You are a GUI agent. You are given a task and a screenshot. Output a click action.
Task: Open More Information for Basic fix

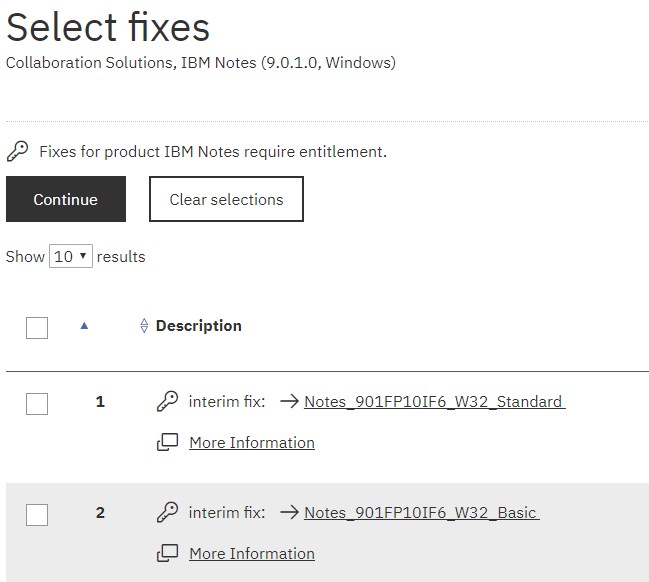click(252, 553)
